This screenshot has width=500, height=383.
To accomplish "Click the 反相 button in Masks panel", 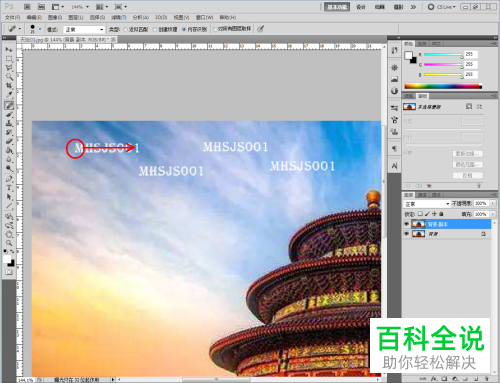I will coord(468,175).
